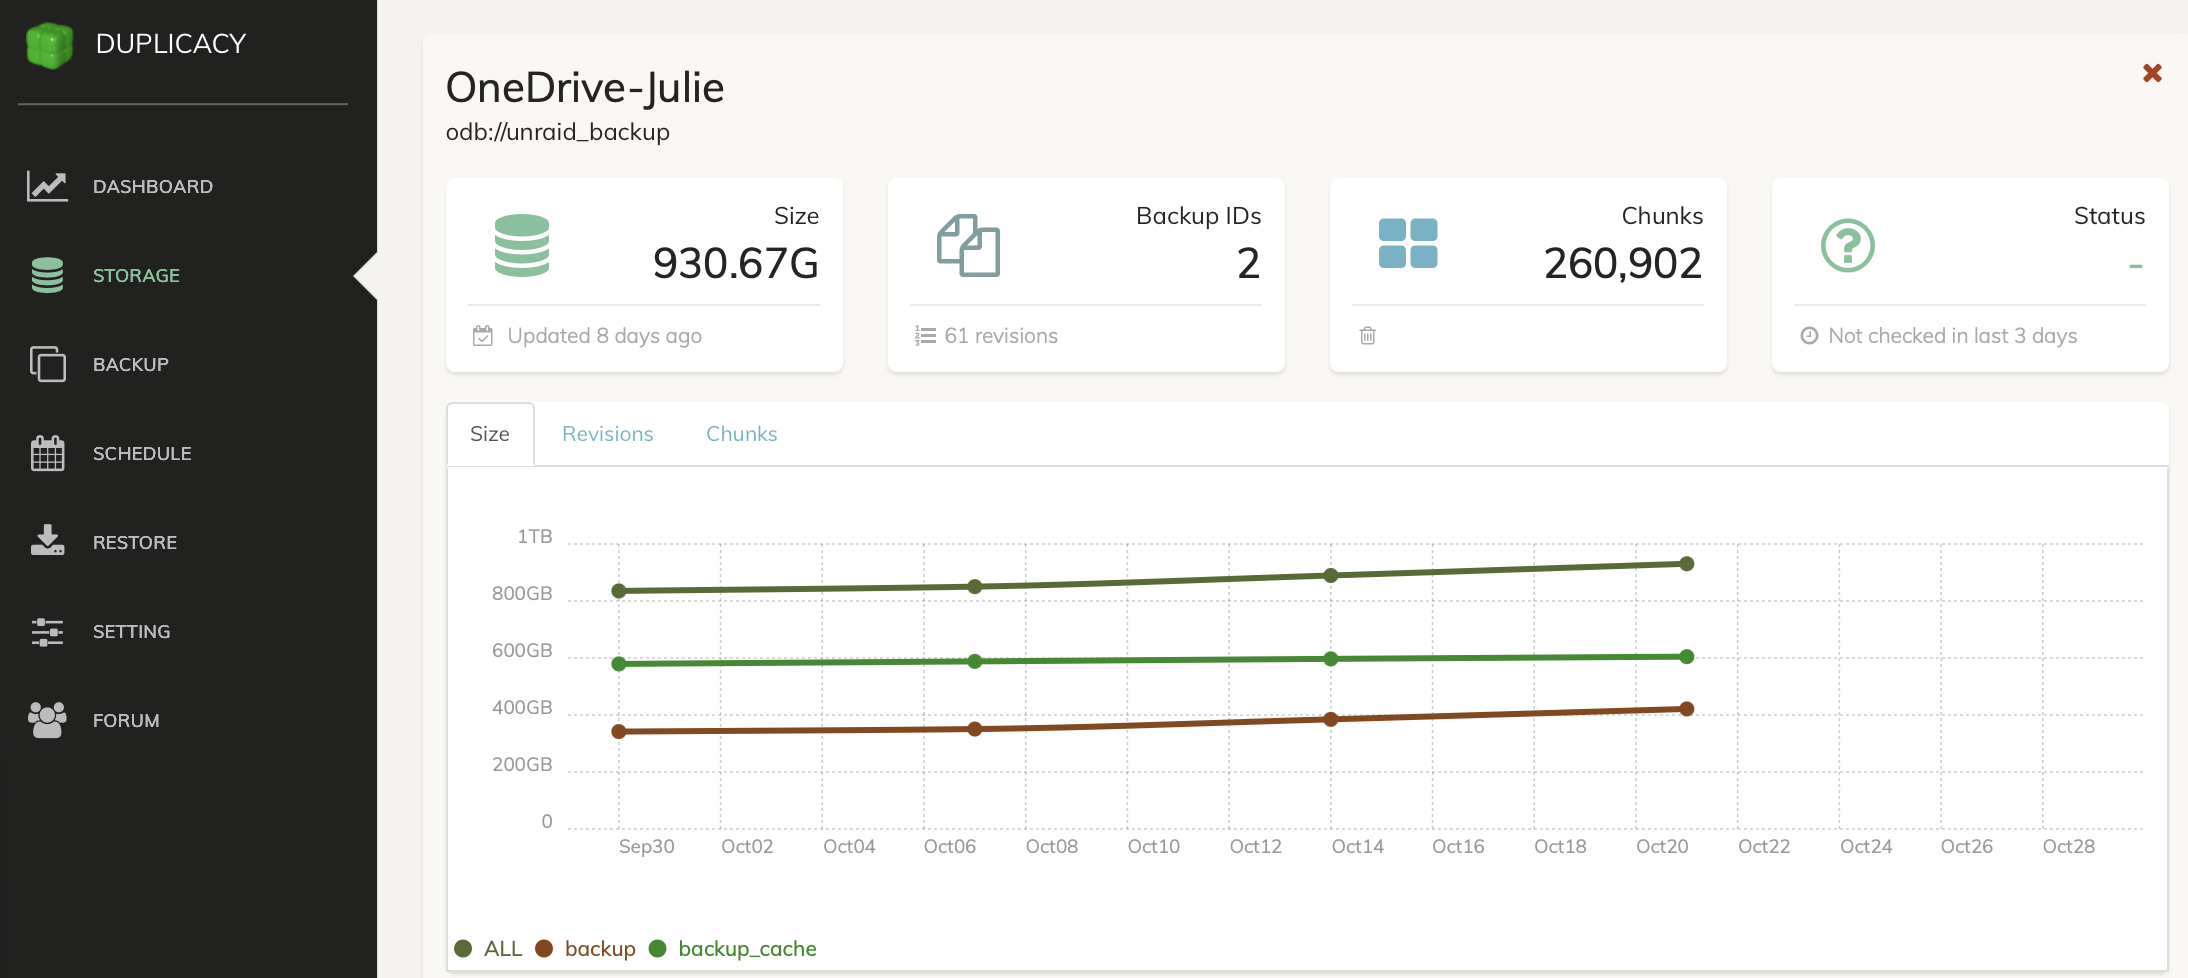Toggle the backup series legend entry
The image size is (2188, 978).
[x=586, y=948]
